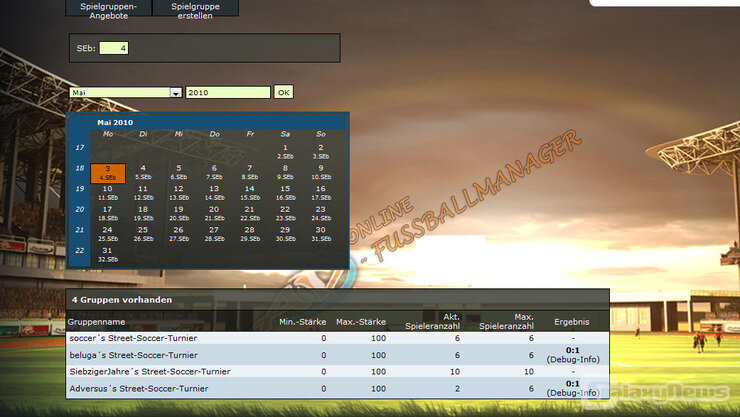This screenshot has width=740, height=417.
Task: Select calendar day 30 (31.SEb)
Action: click(x=321, y=234)
